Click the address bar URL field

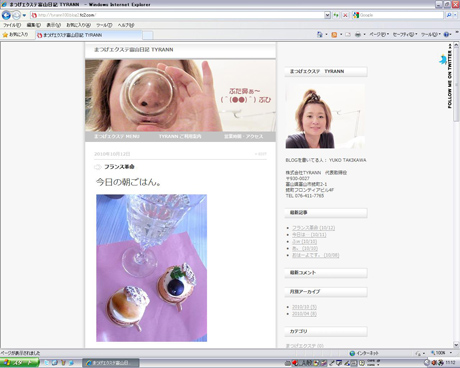(x=177, y=15)
